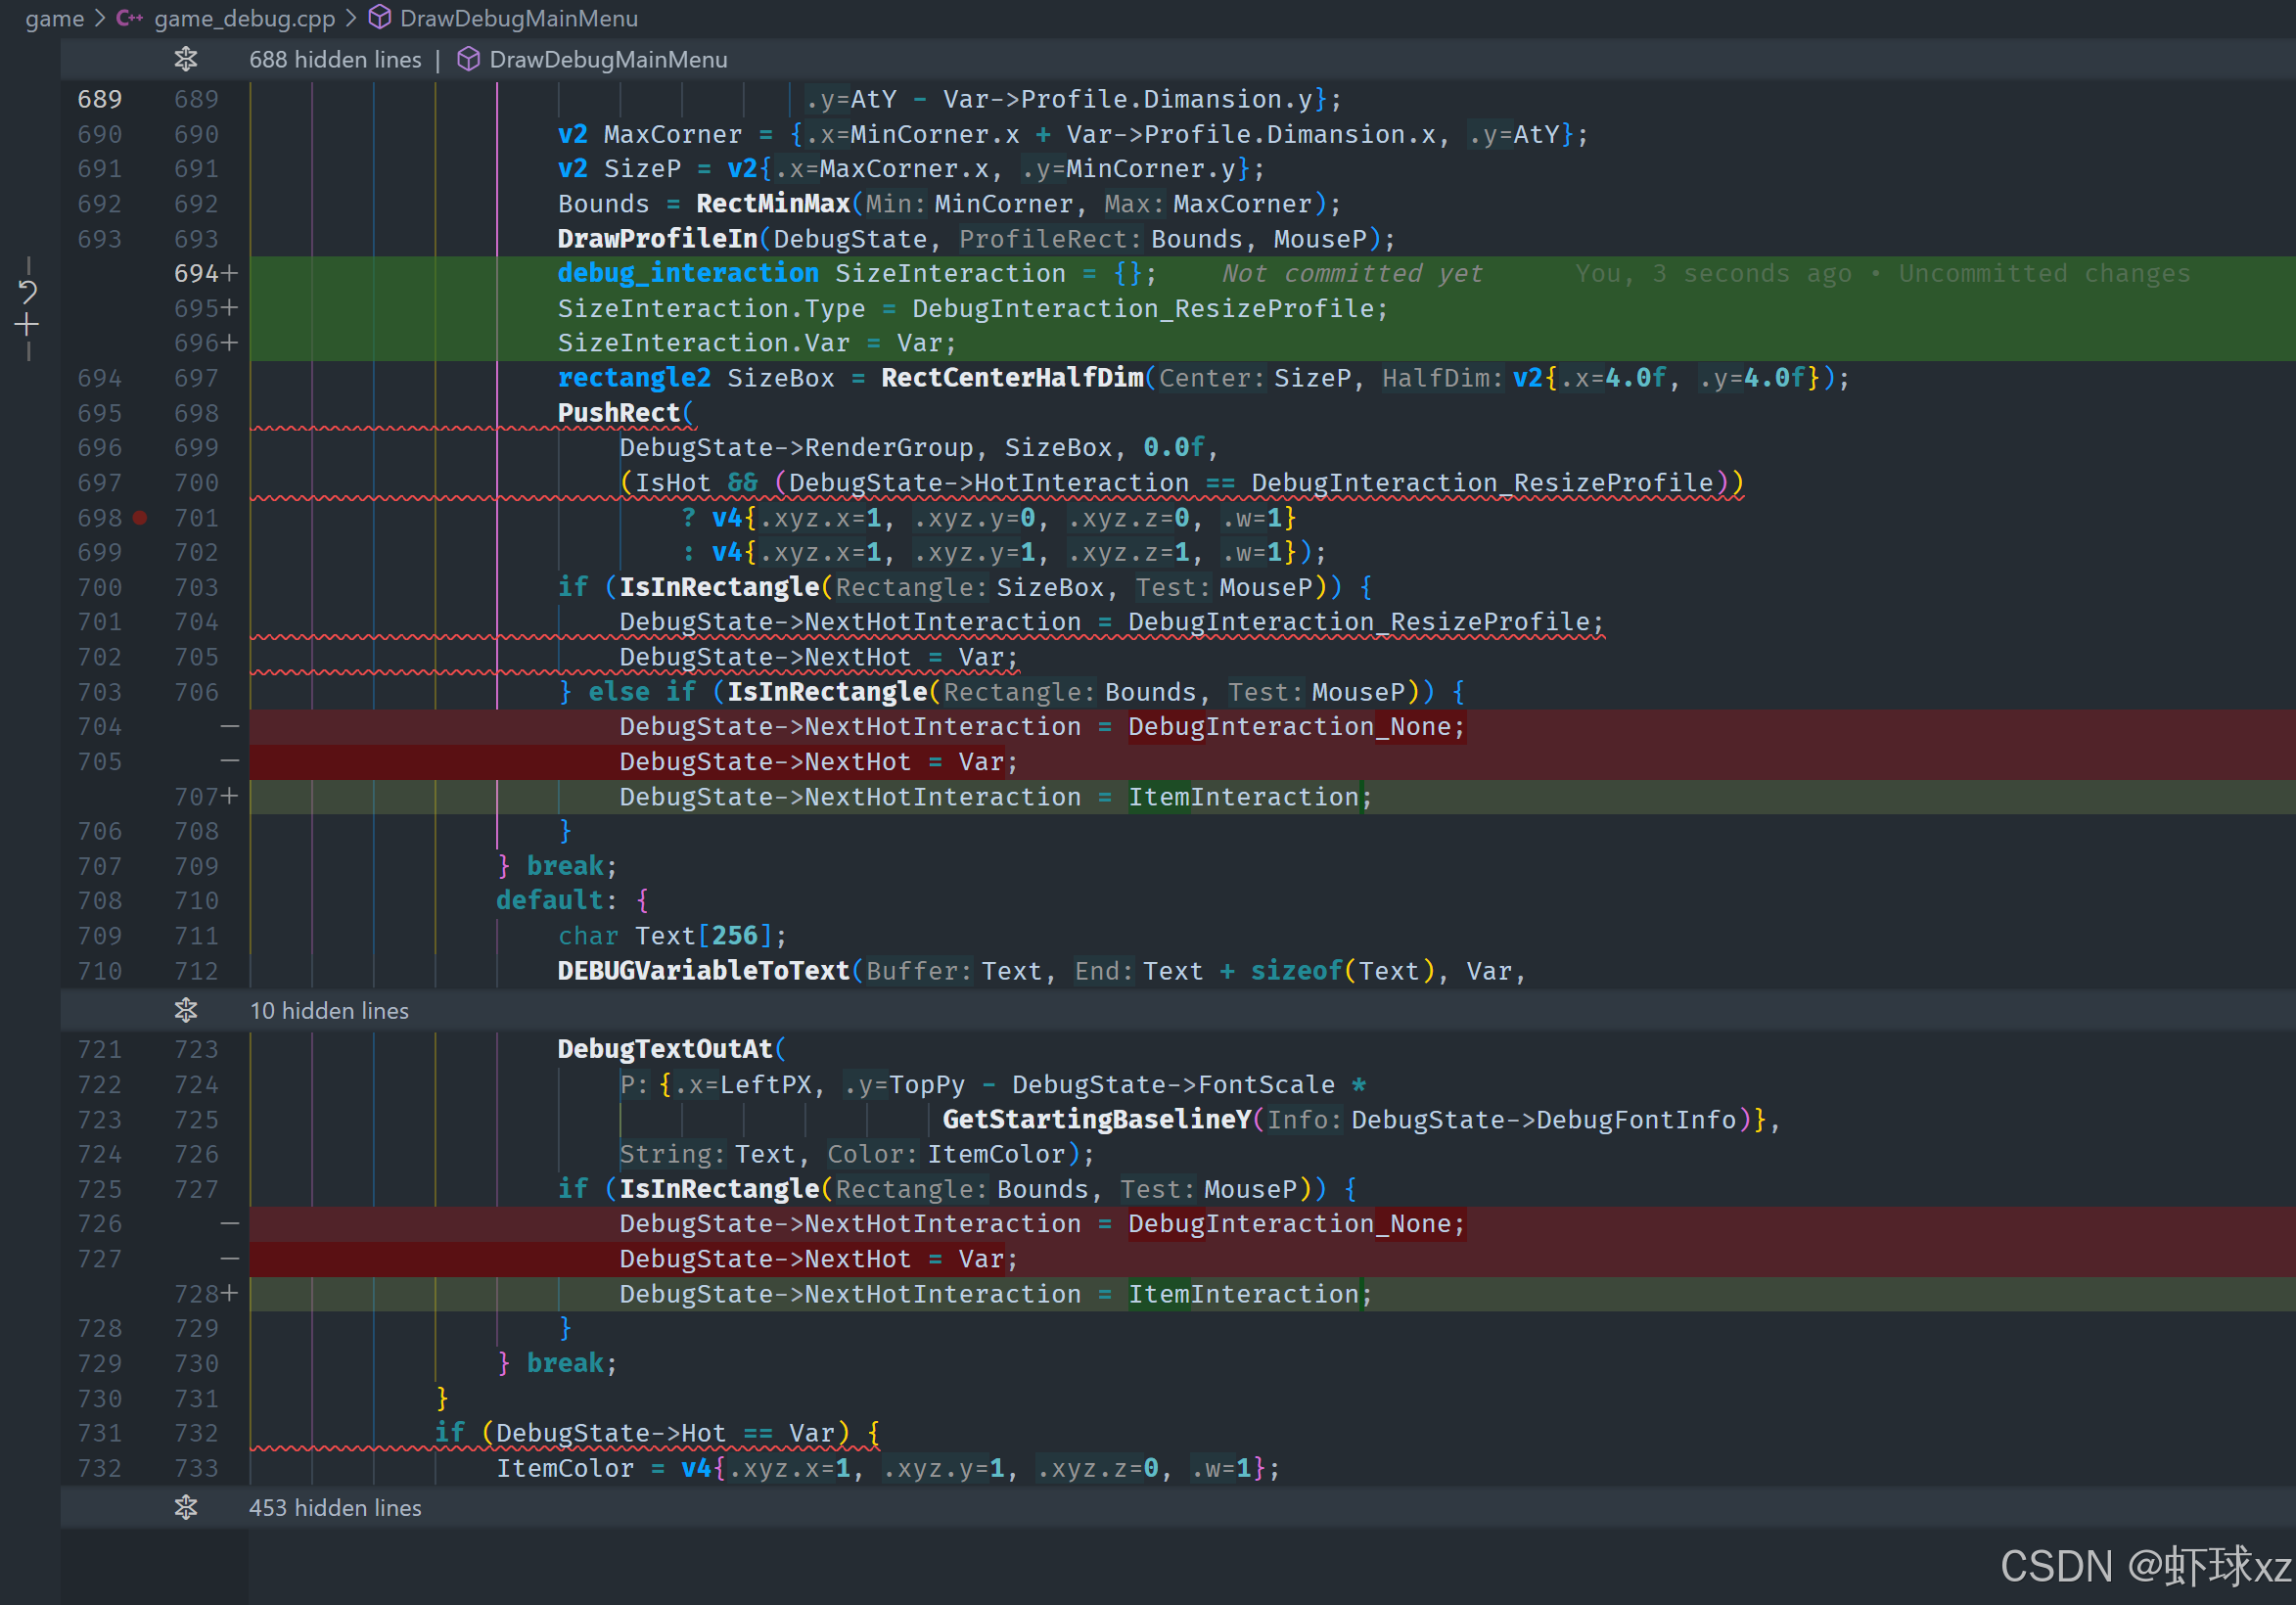The height and width of the screenshot is (1605, 2296).
Task: Click the minus marker on removed line 704
Action: point(230,727)
